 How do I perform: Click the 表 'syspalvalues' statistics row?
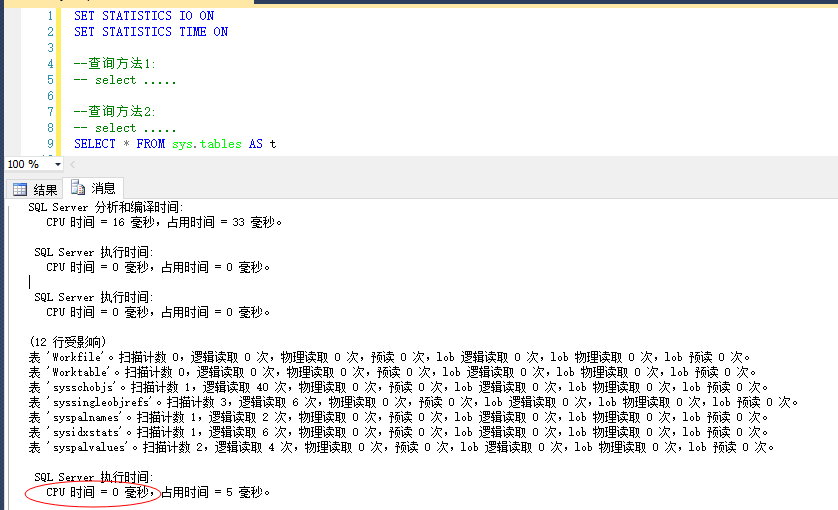(401, 447)
